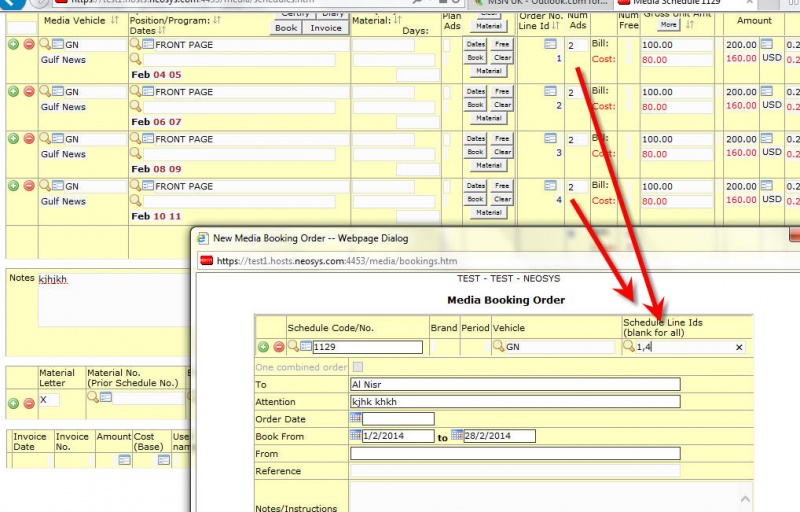Click the dialog address bar URL

pyautogui.click(x=337, y=261)
